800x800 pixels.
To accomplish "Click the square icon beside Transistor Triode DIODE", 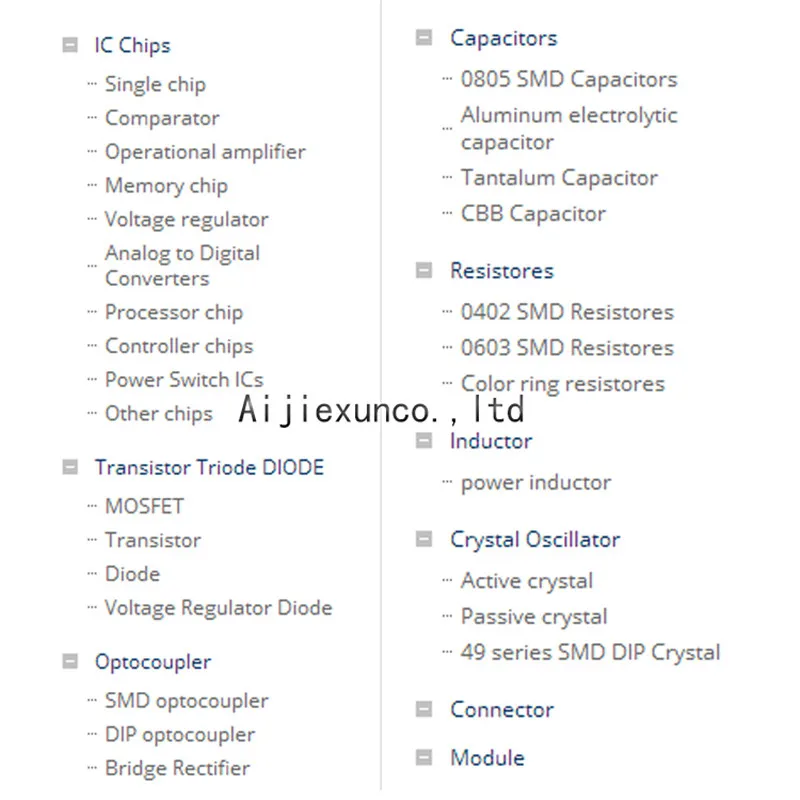I will (69, 467).
